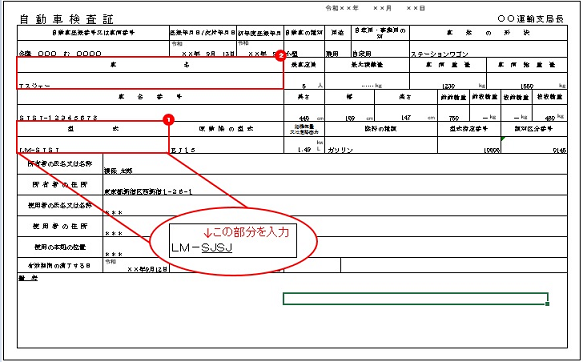This screenshot has height=362, width=583.
Task: Select the owner address cell 西新宿1-26-1
Action: tap(335, 185)
